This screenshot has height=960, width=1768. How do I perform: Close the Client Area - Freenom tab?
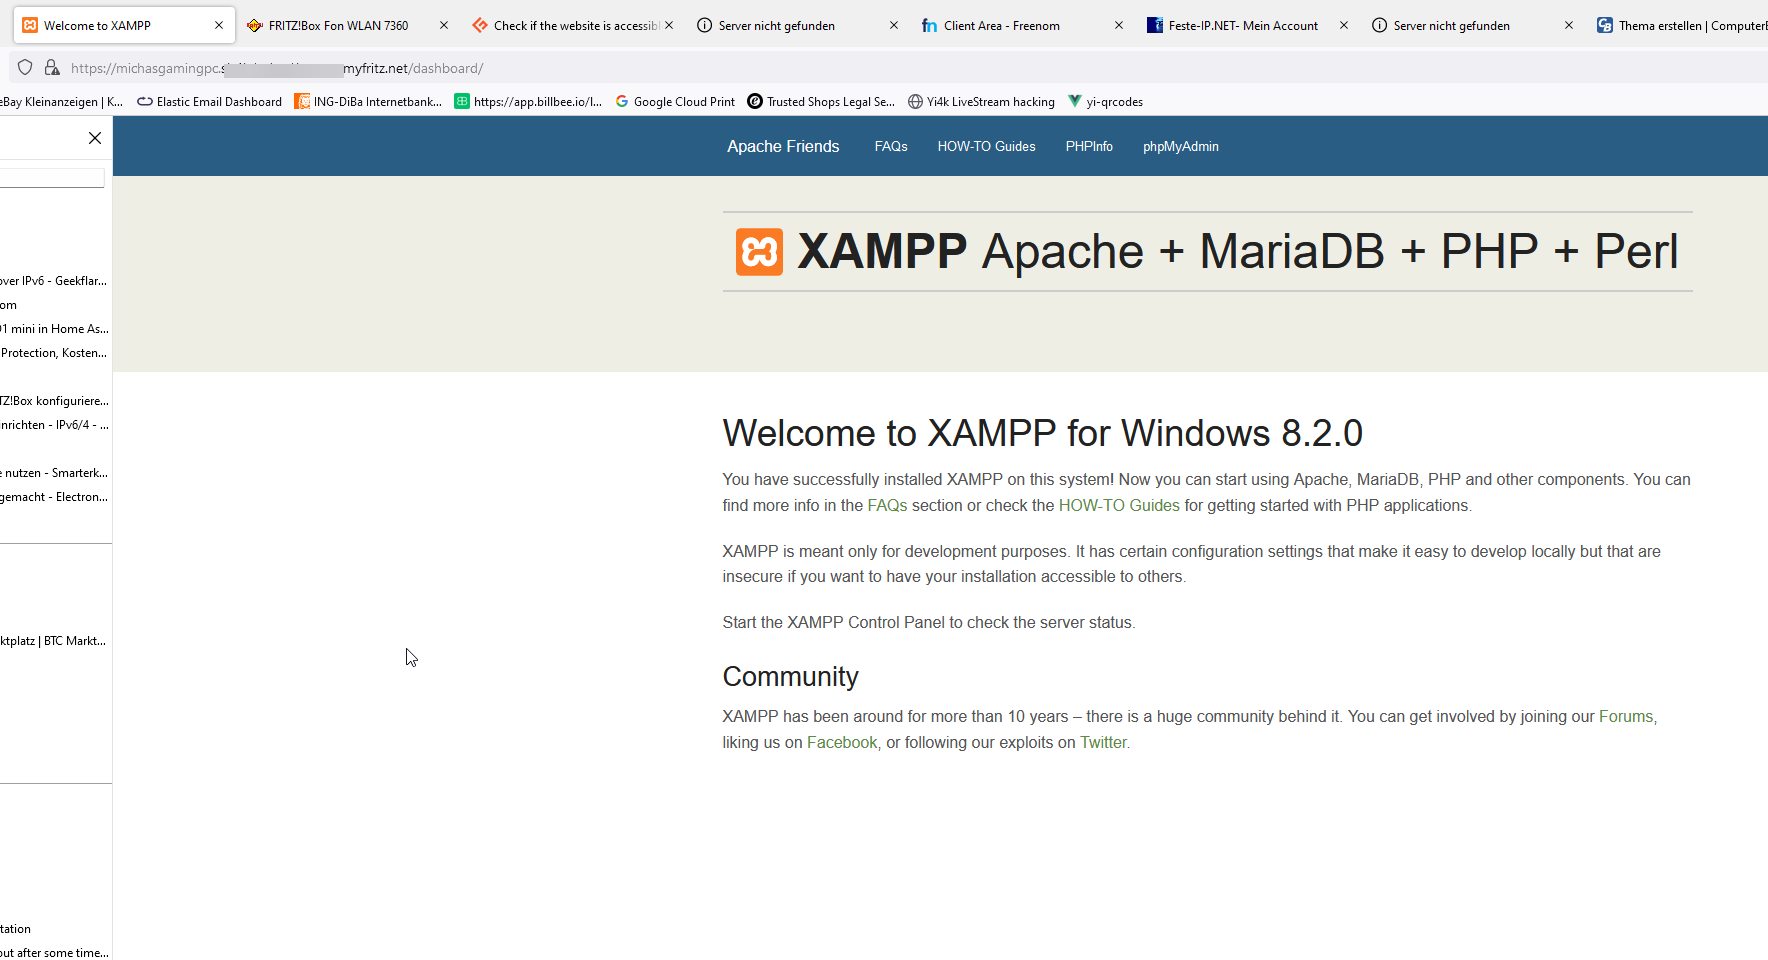(x=1119, y=25)
